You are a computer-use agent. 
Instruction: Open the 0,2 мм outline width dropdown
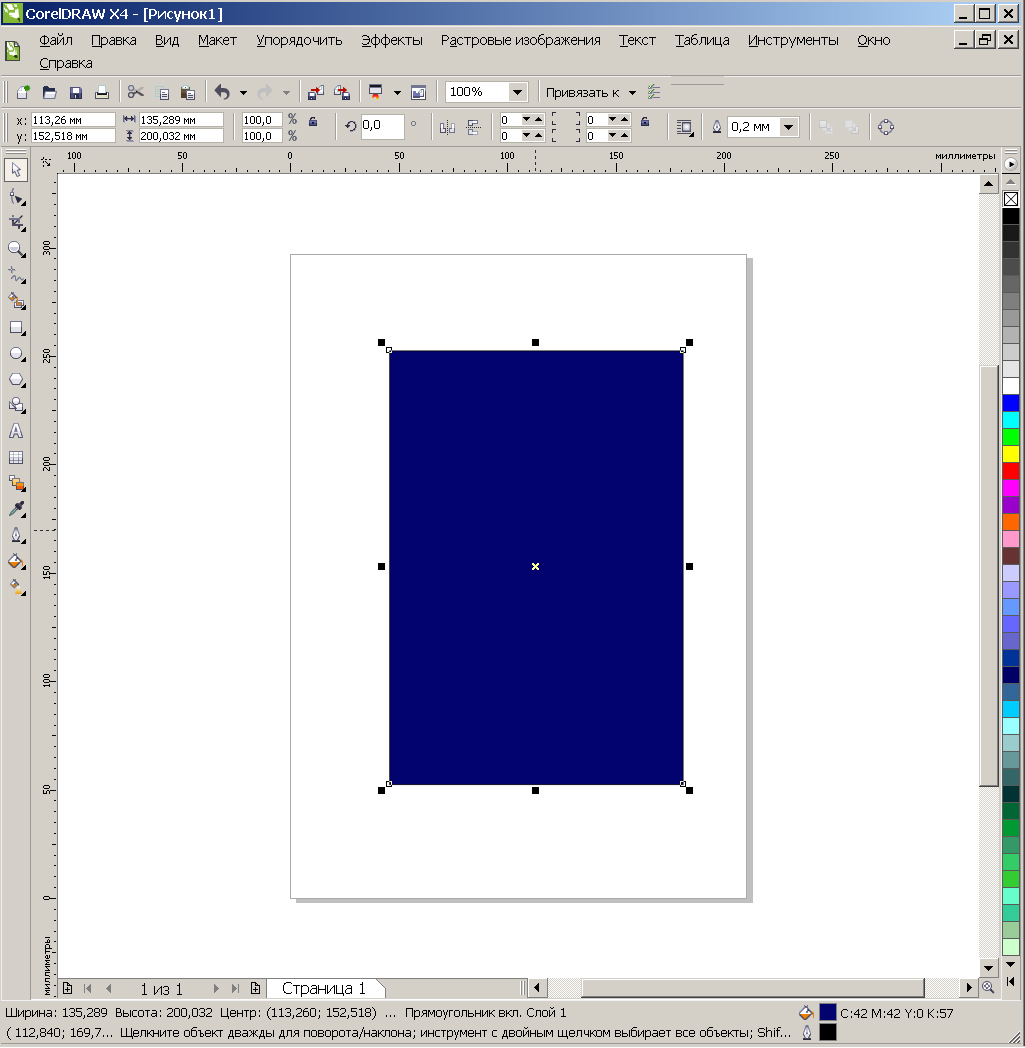(788, 127)
